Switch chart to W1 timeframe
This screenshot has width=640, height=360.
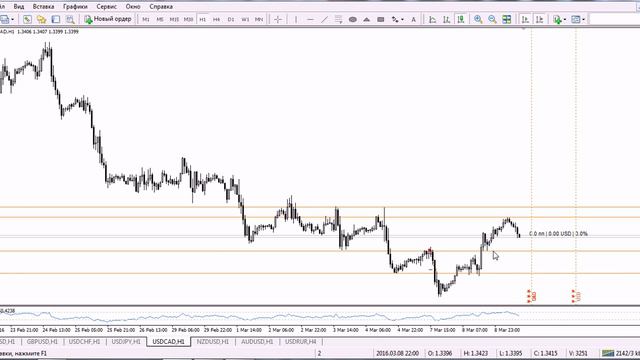(x=245, y=19)
